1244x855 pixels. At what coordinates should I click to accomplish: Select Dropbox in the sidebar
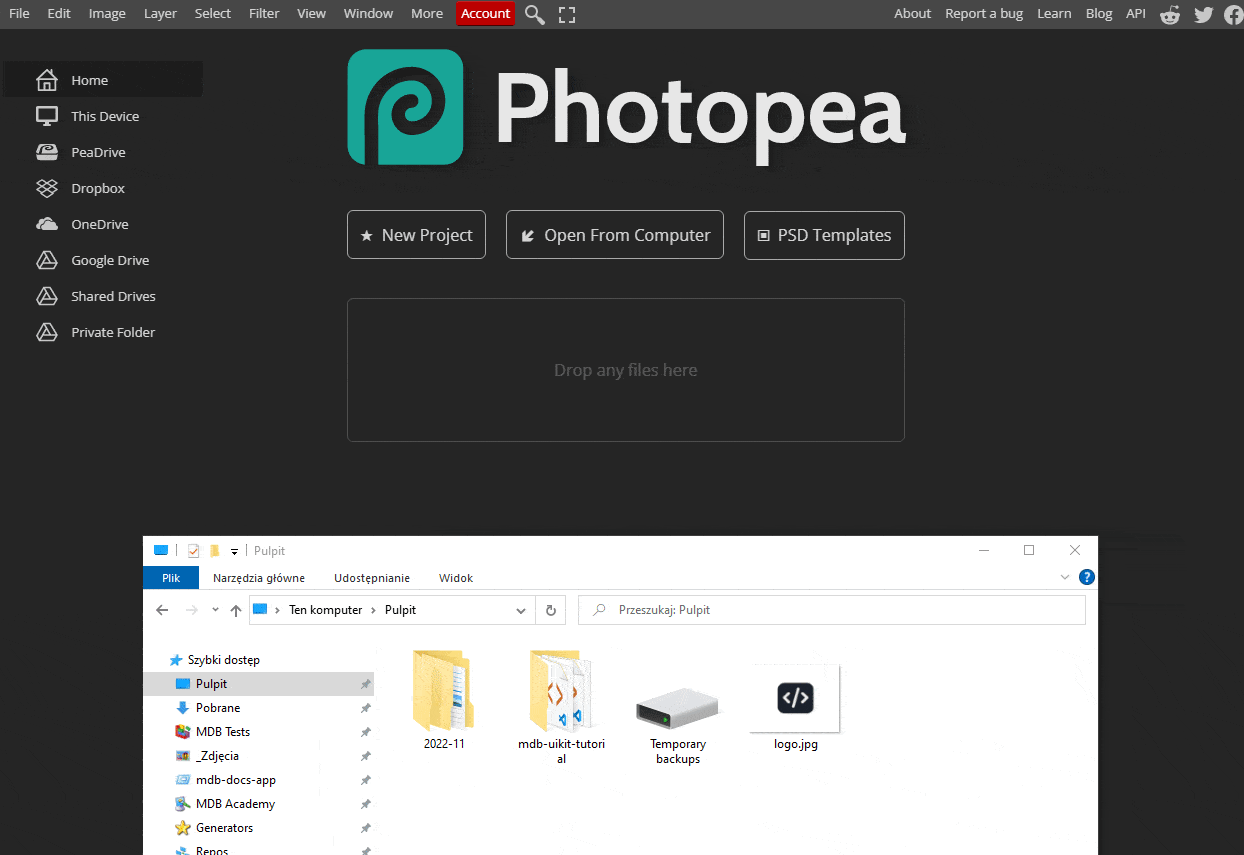click(x=97, y=188)
